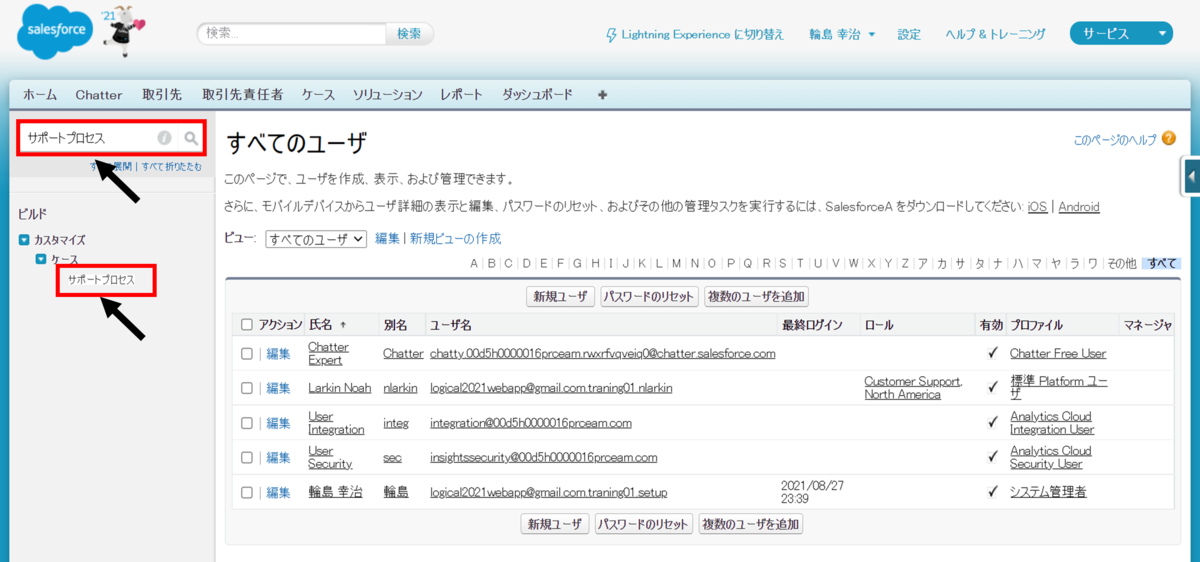Viewport: 1200px width, 562px height.
Task: Check the box for User Security row
Action: (x=247, y=457)
